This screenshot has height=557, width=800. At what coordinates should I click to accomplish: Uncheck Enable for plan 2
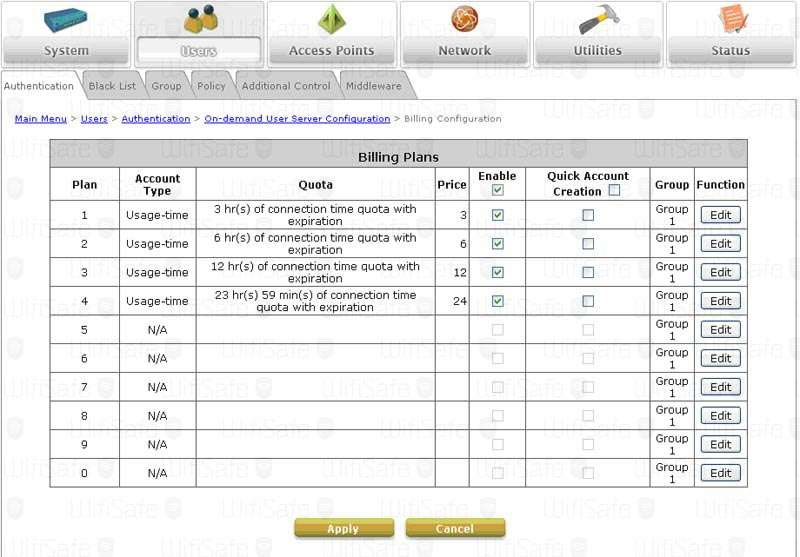(x=497, y=244)
